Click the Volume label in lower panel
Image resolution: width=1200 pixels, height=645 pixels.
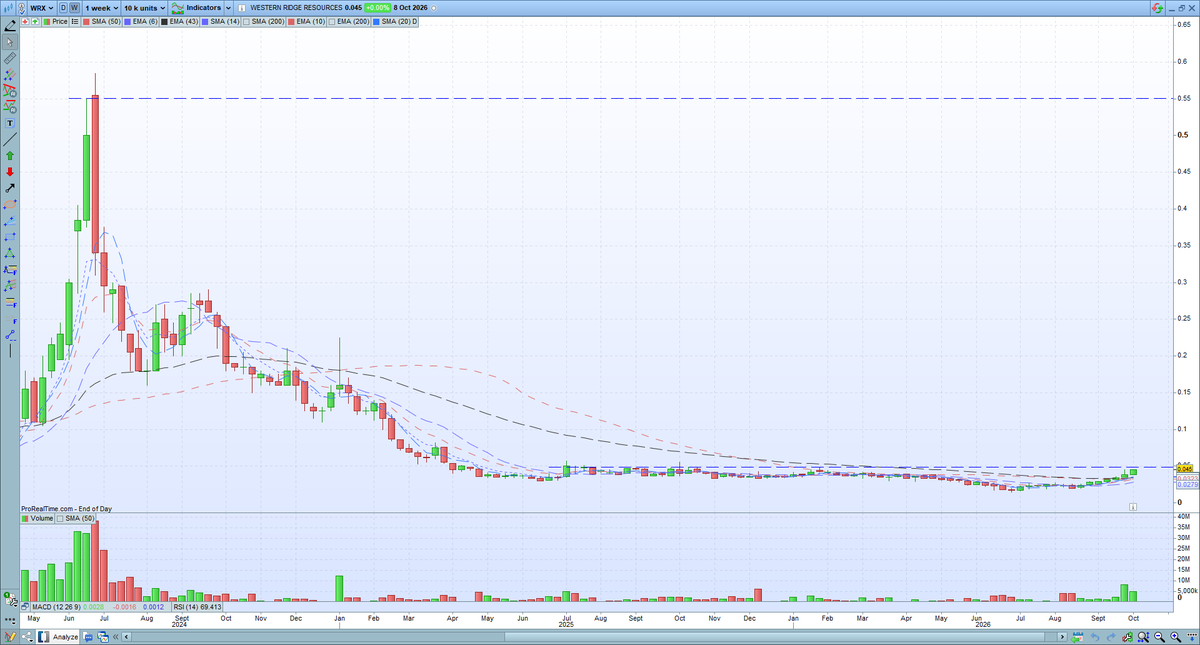pyautogui.click(x=38, y=519)
